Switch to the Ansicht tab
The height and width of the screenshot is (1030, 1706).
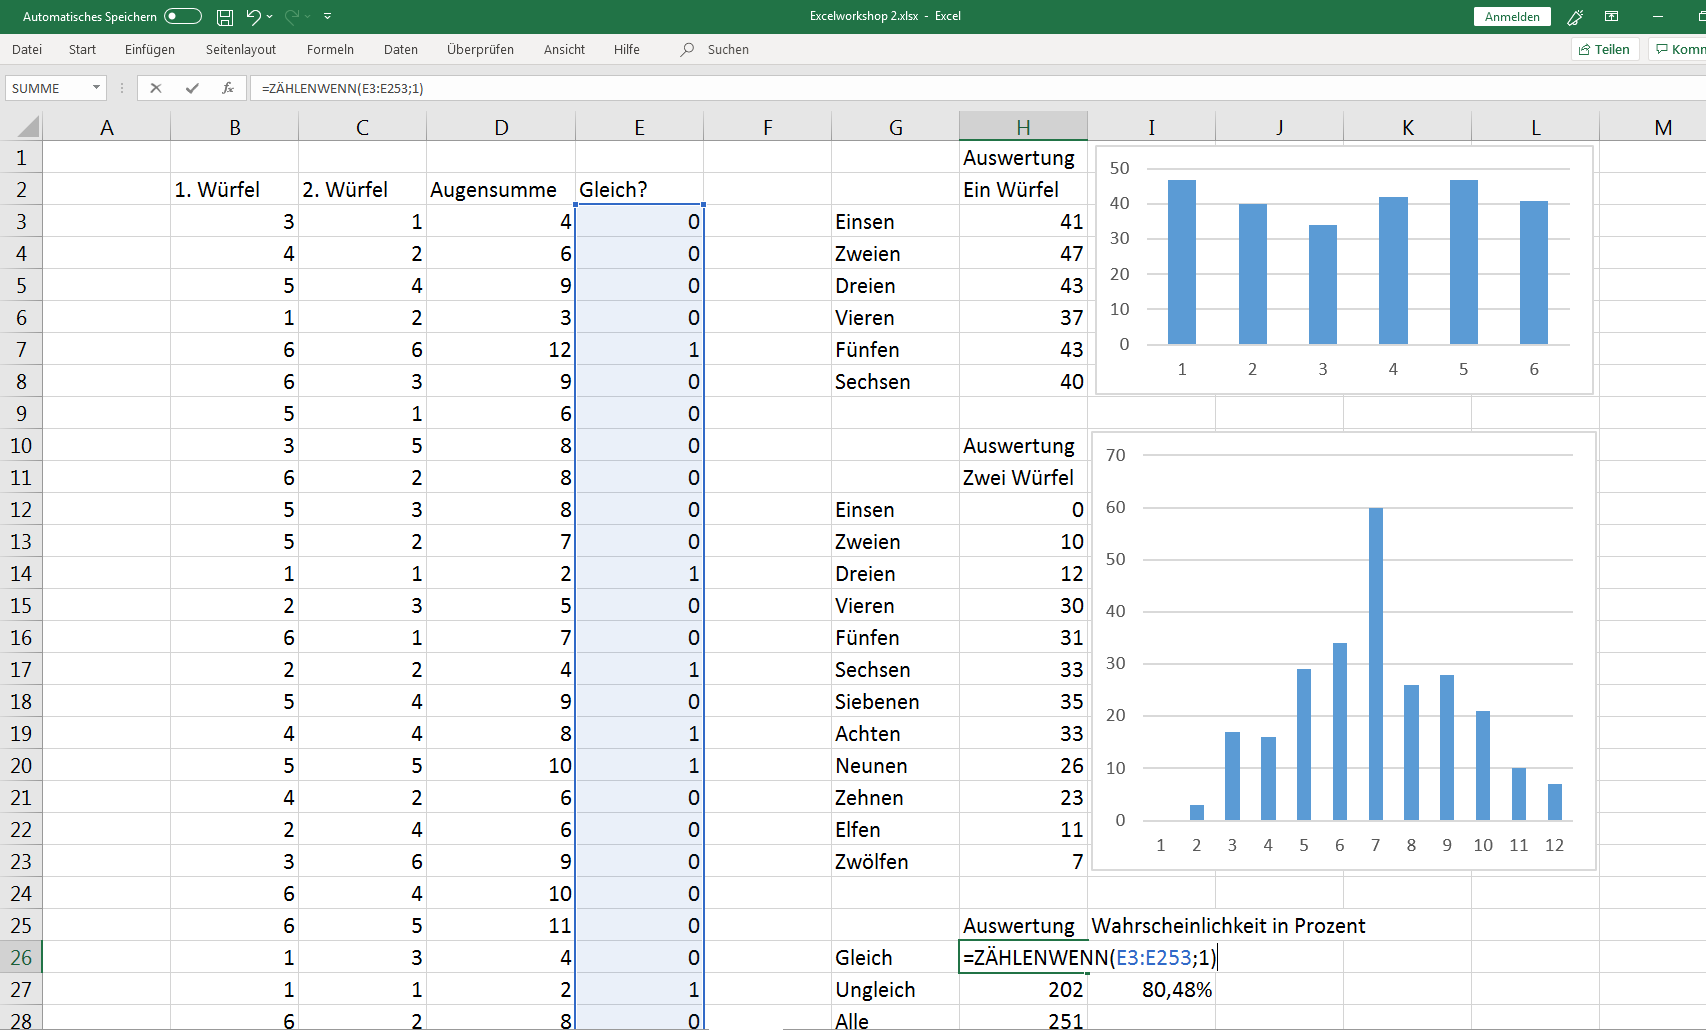pos(564,49)
